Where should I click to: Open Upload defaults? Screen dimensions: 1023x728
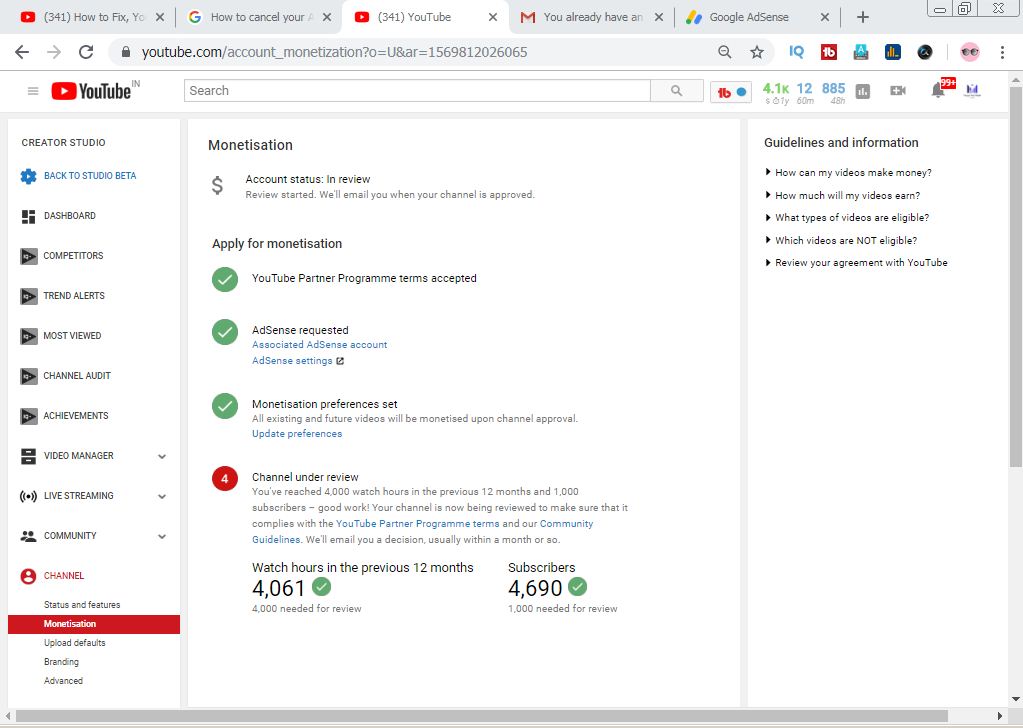tap(74, 643)
